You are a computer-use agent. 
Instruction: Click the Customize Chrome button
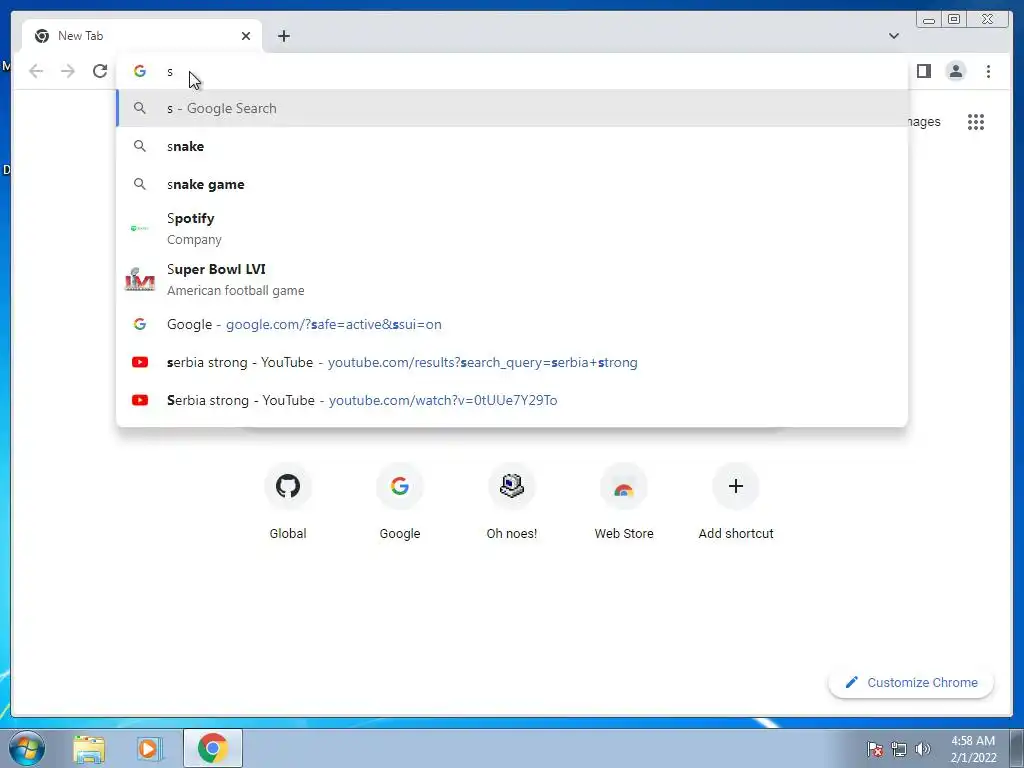(x=911, y=682)
